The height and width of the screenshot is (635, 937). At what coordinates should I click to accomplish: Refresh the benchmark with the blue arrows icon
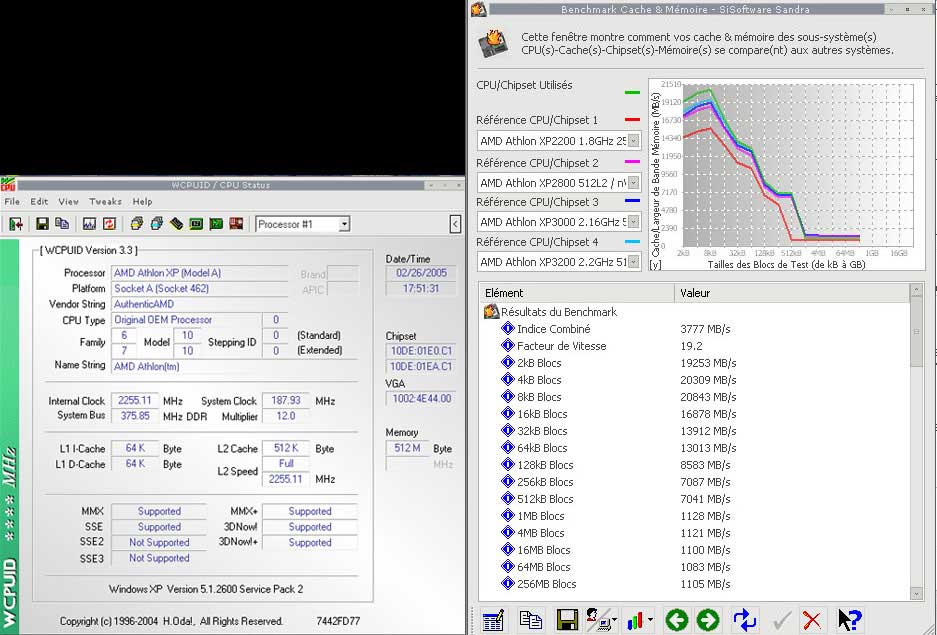coord(745,620)
